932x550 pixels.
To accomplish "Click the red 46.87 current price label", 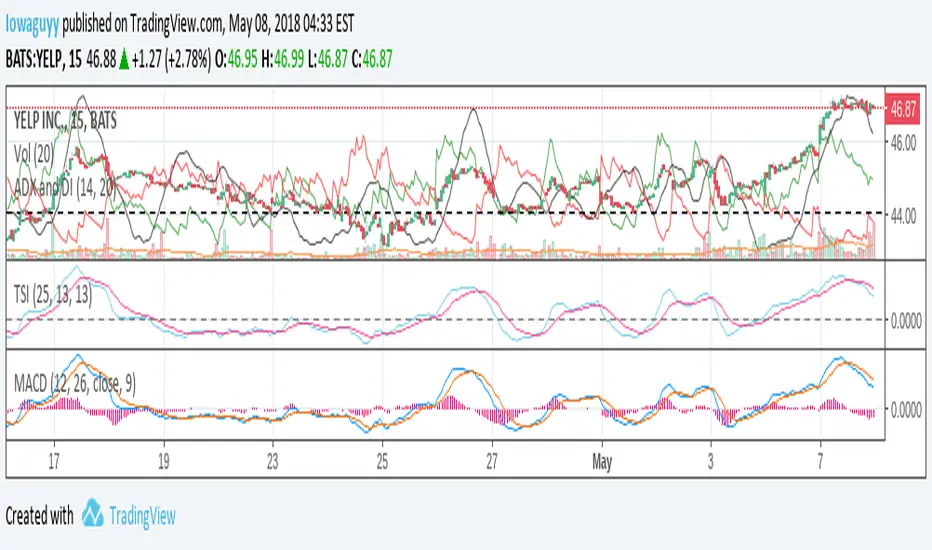I will click(x=903, y=109).
